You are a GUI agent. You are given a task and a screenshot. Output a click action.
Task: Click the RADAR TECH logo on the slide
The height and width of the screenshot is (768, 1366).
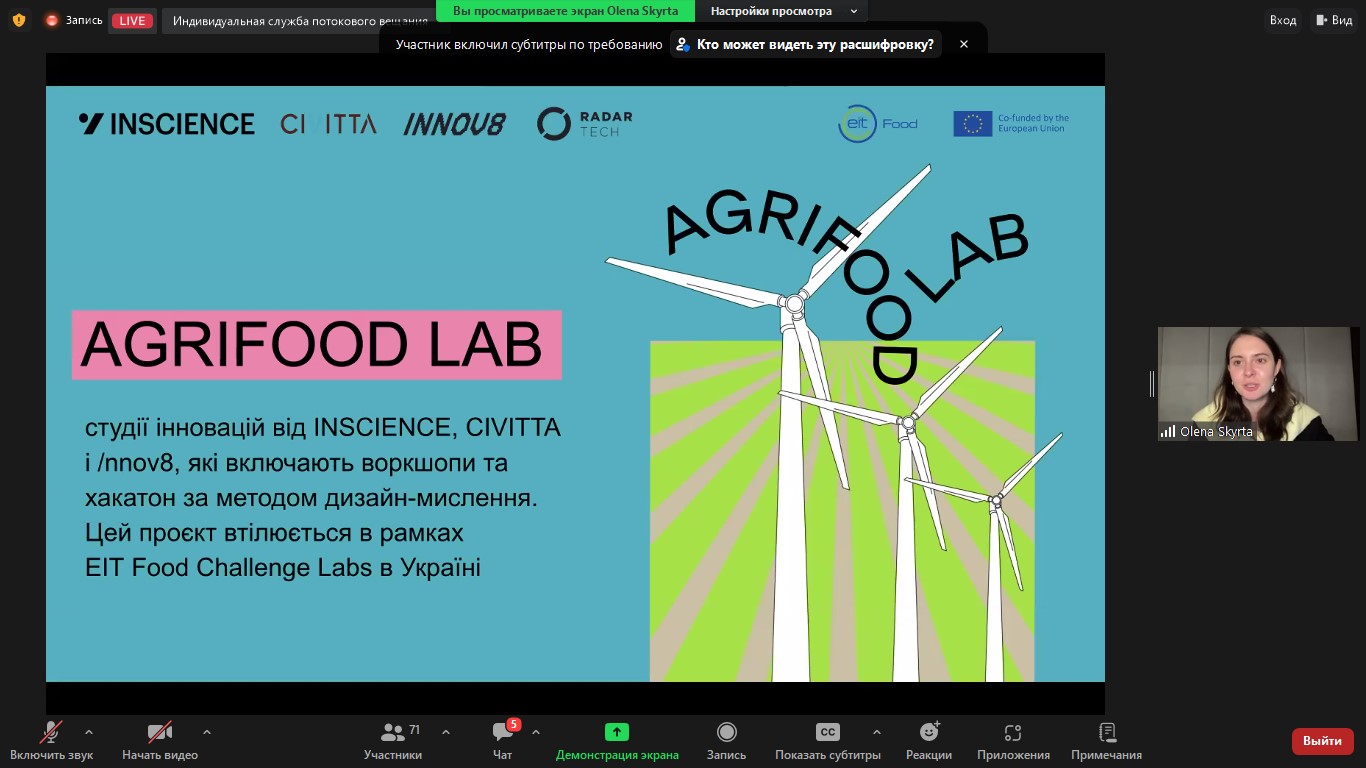(x=585, y=124)
